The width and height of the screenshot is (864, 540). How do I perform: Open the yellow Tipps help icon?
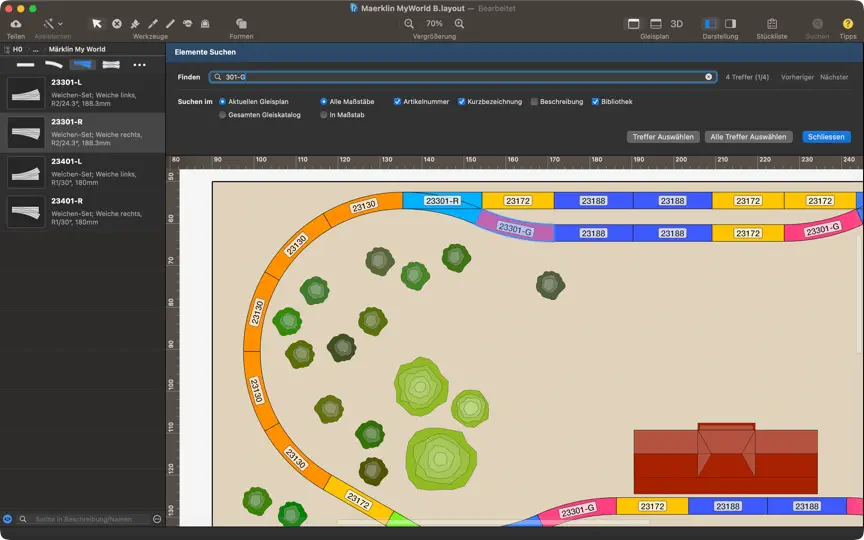pyautogui.click(x=848, y=24)
